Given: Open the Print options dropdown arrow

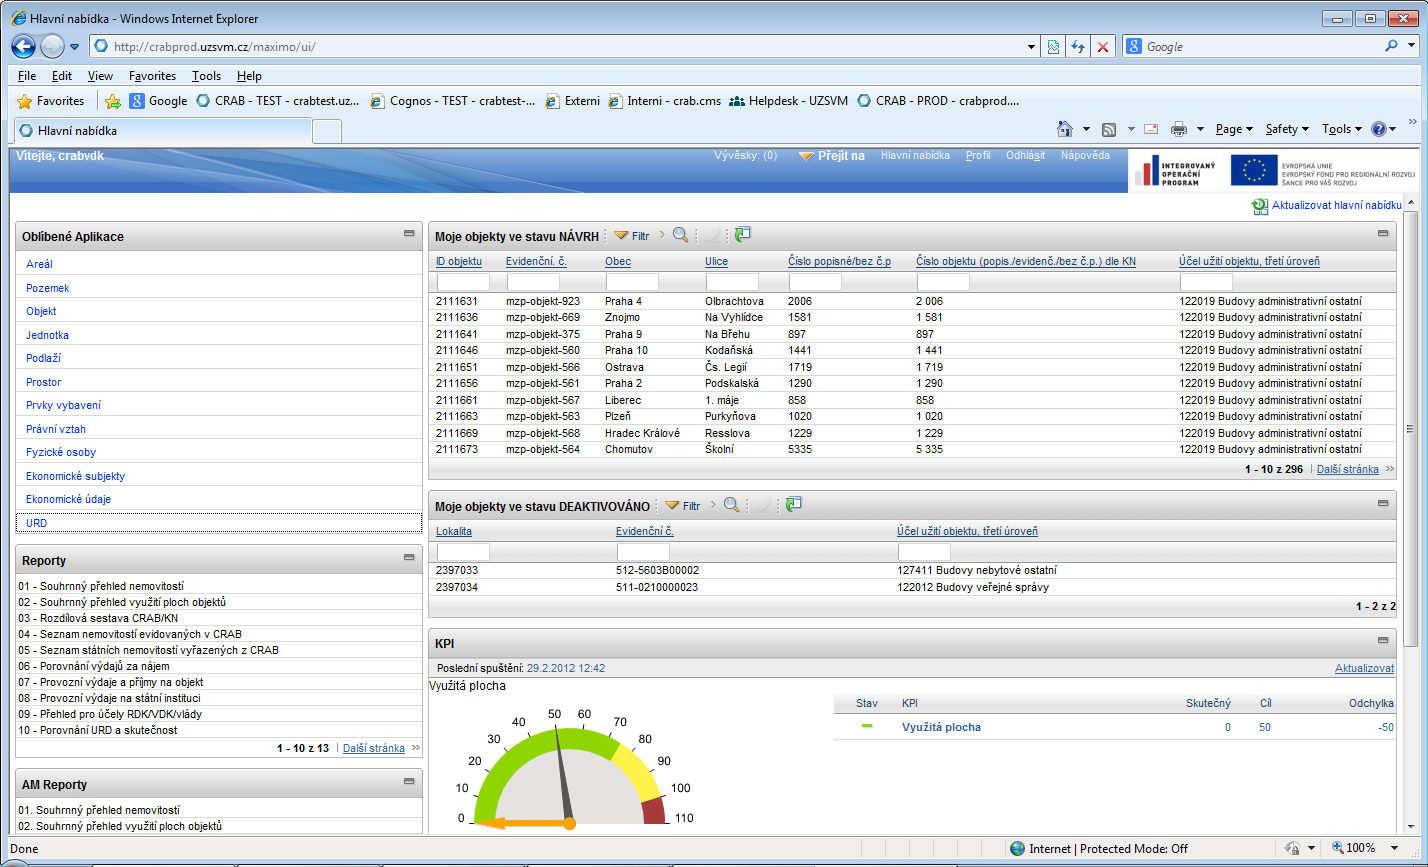Looking at the screenshot, I should [1201, 129].
